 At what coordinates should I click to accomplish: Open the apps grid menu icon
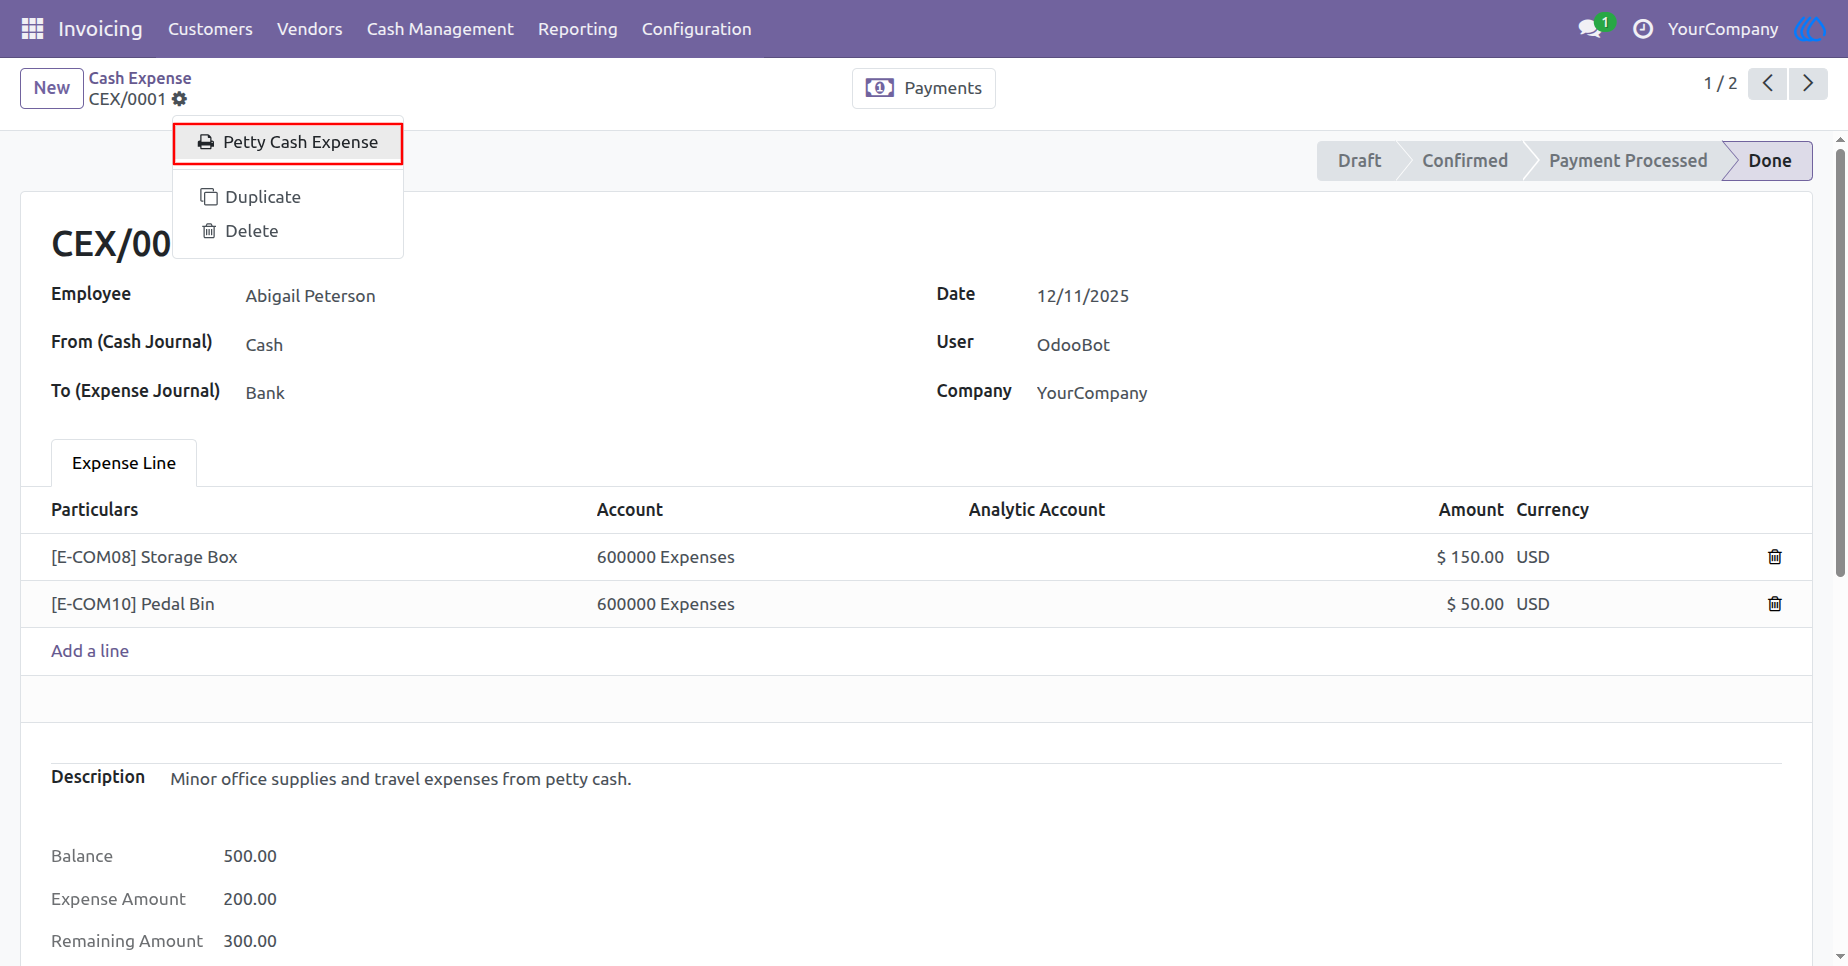tap(32, 29)
